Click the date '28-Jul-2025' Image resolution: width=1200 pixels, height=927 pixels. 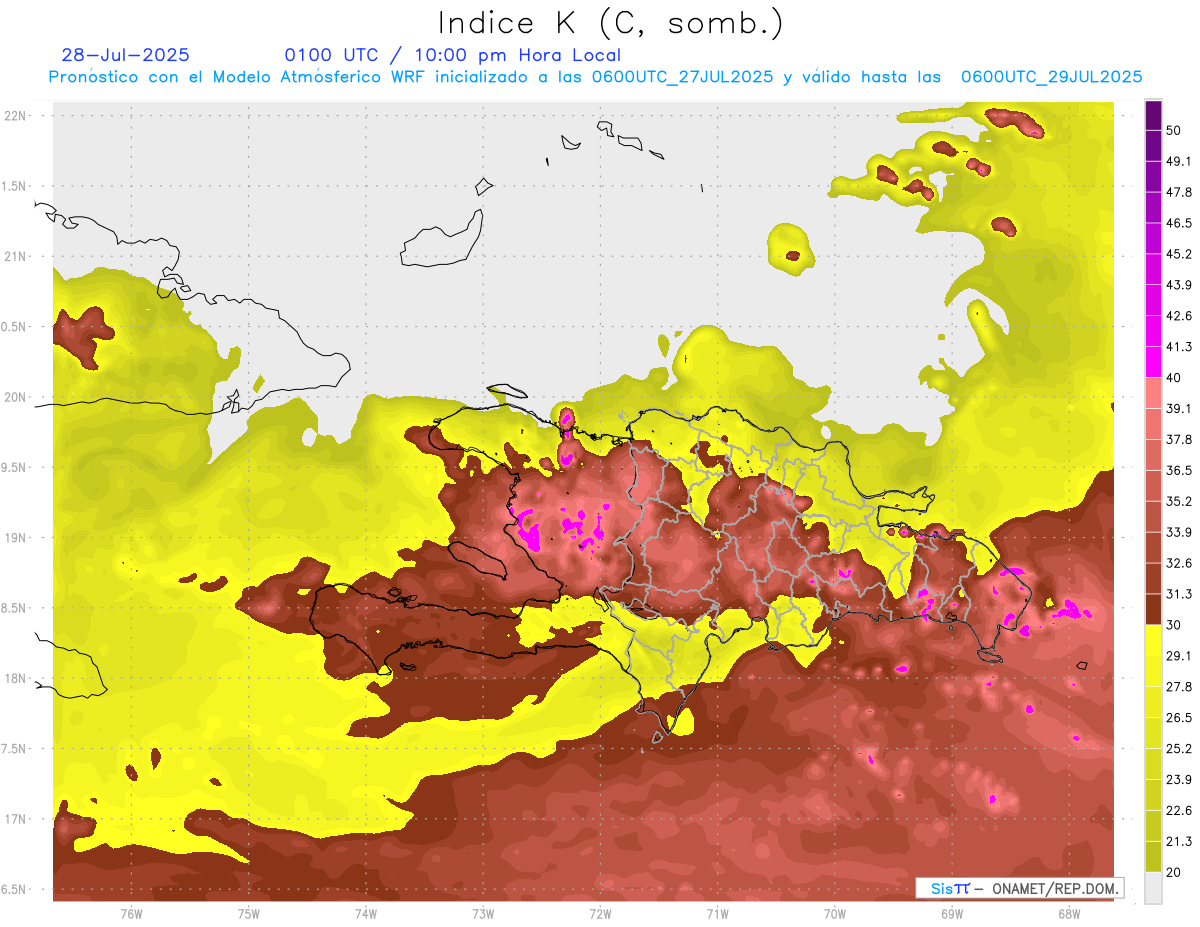point(125,55)
